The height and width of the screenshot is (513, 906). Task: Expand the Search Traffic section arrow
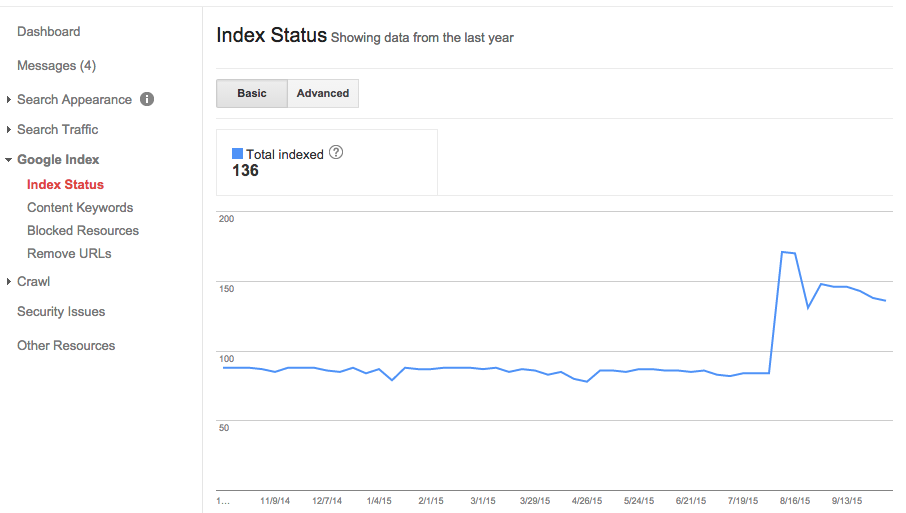(x=9, y=130)
